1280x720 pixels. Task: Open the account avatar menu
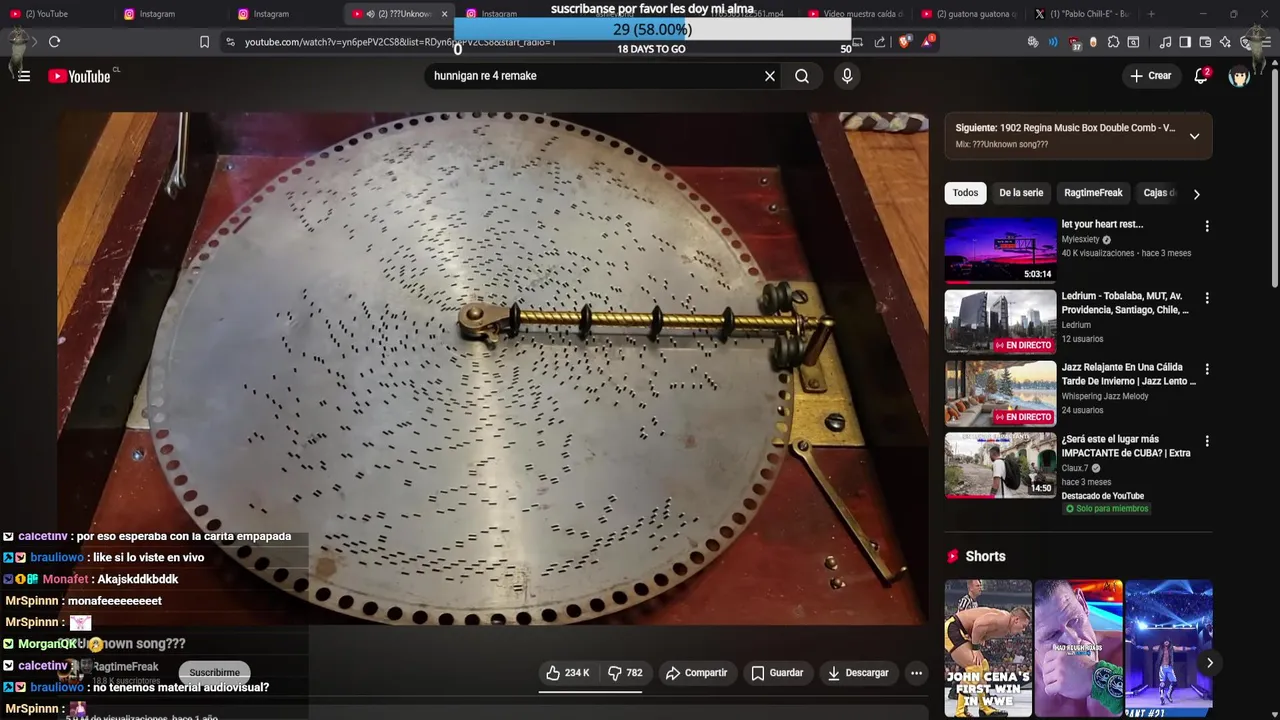(1240, 76)
